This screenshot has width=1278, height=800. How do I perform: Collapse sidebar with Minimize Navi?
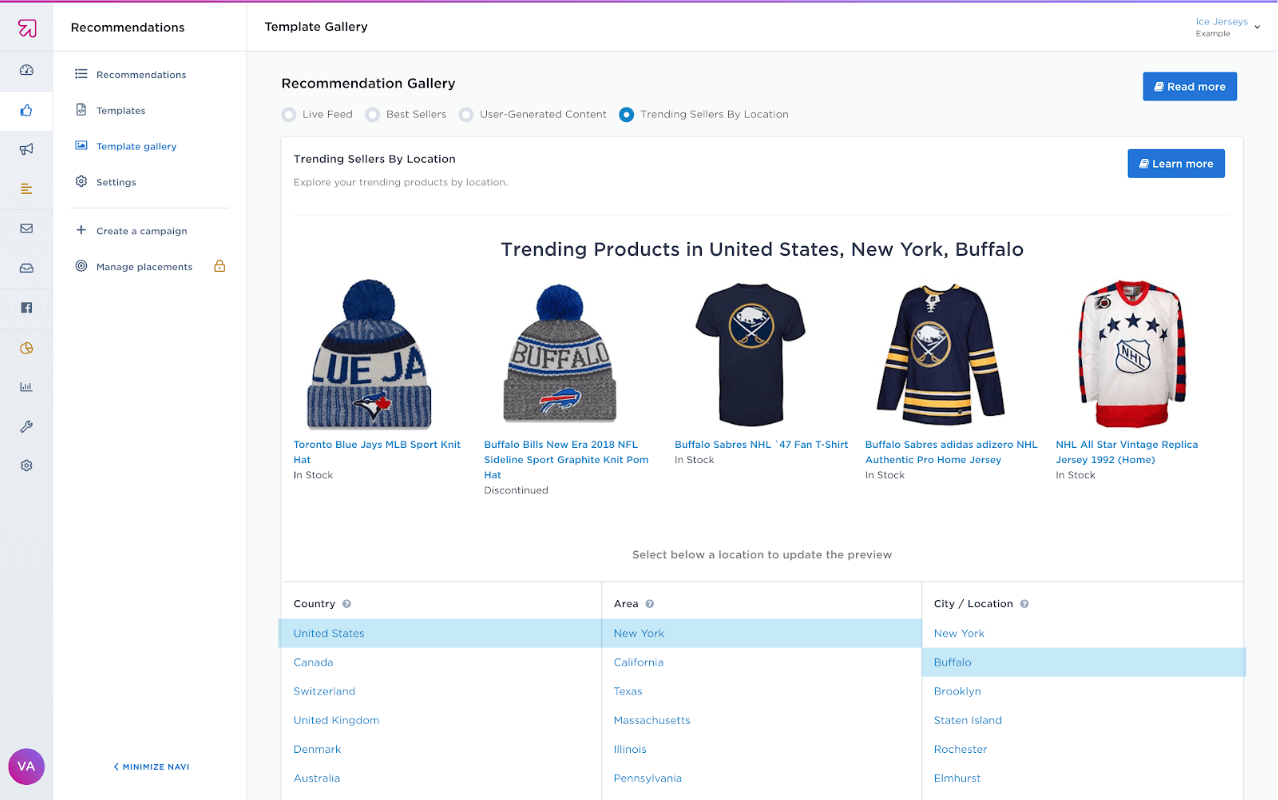pos(151,767)
